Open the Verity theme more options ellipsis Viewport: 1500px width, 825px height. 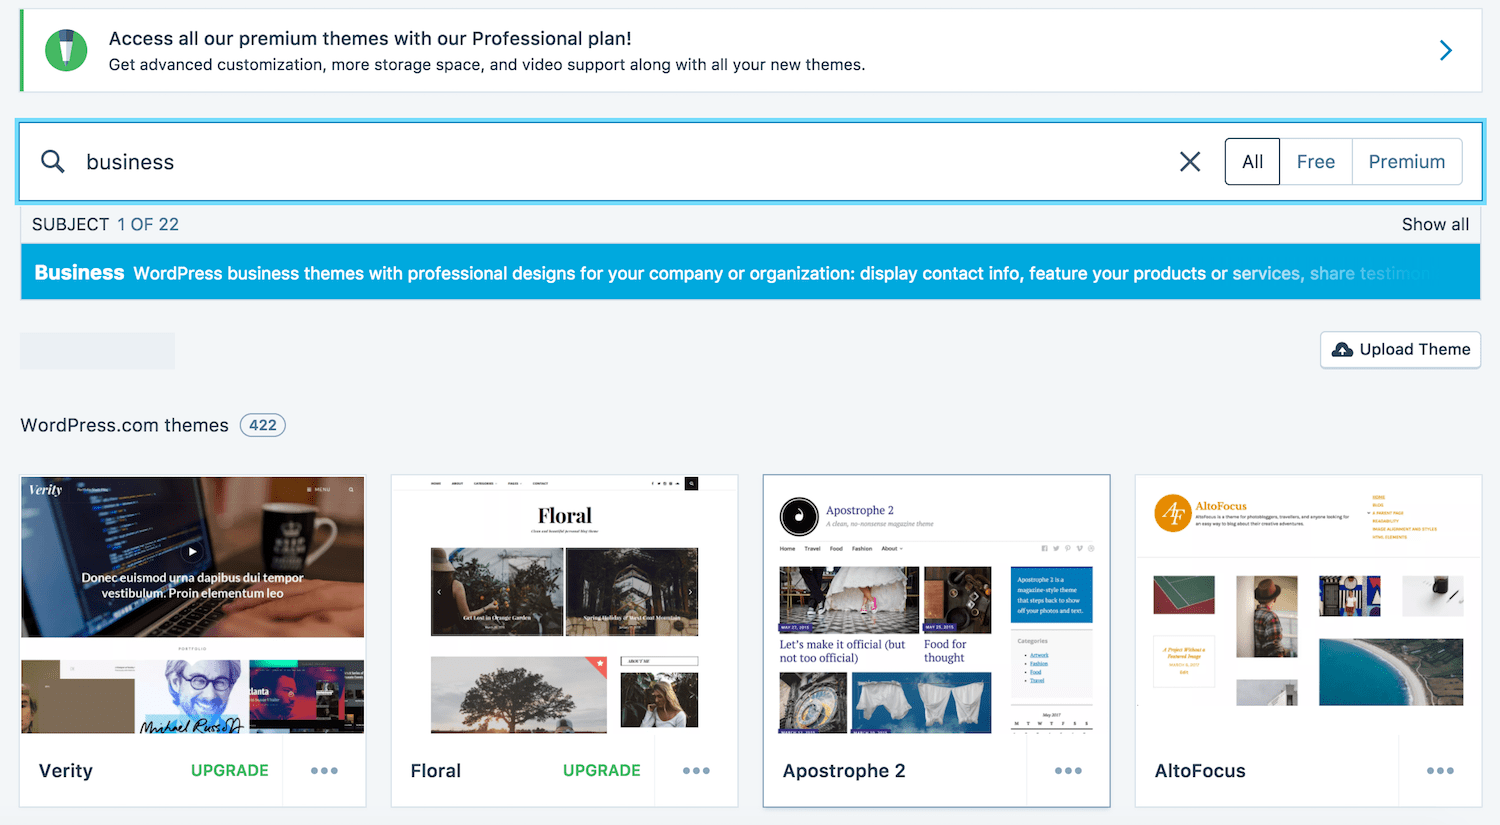pyautogui.click(x=324, y=770)
